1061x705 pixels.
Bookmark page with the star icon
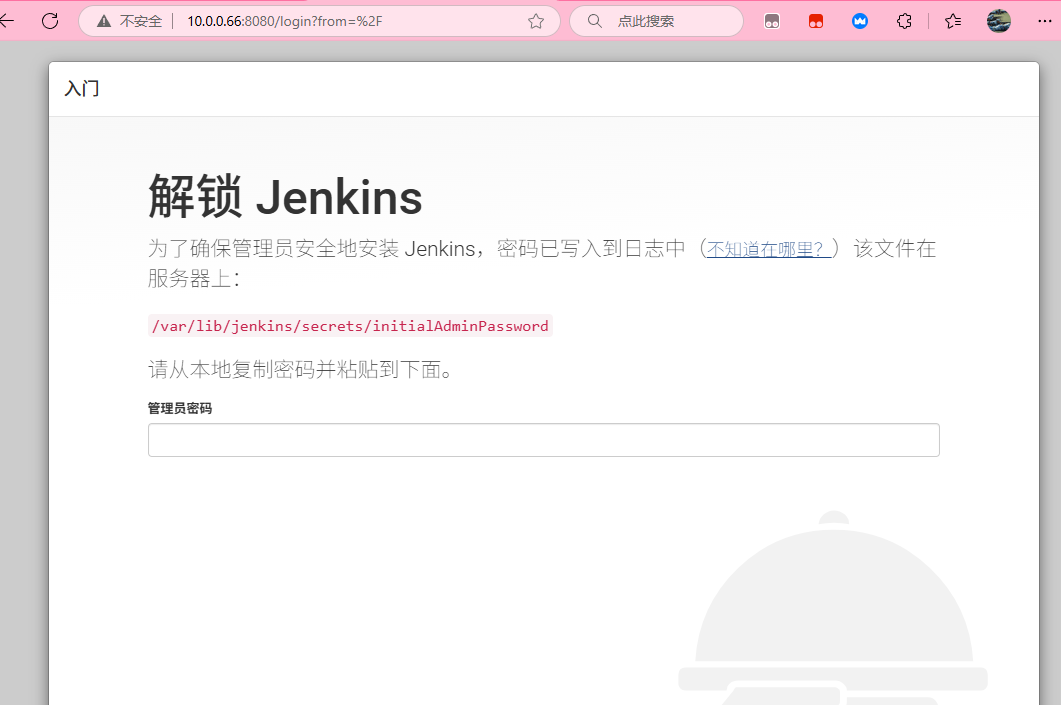(x=536, y=21)
